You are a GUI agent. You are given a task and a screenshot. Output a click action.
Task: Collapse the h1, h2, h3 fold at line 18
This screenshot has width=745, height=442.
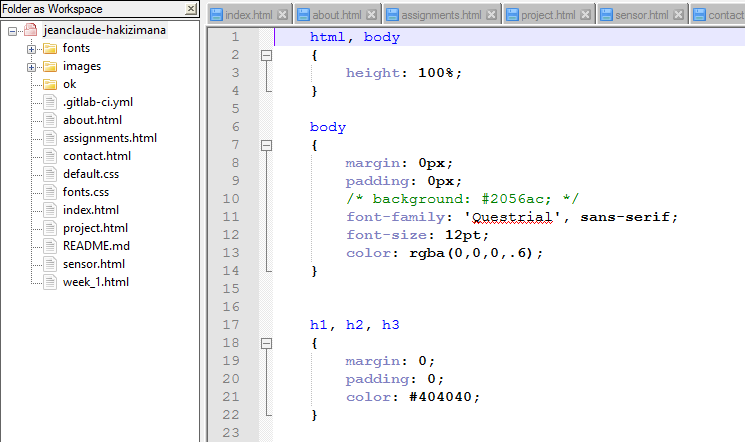click(267, 343)
